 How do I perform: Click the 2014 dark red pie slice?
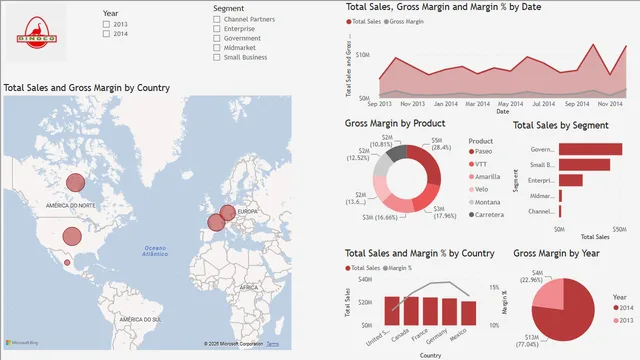pos(569,316)
